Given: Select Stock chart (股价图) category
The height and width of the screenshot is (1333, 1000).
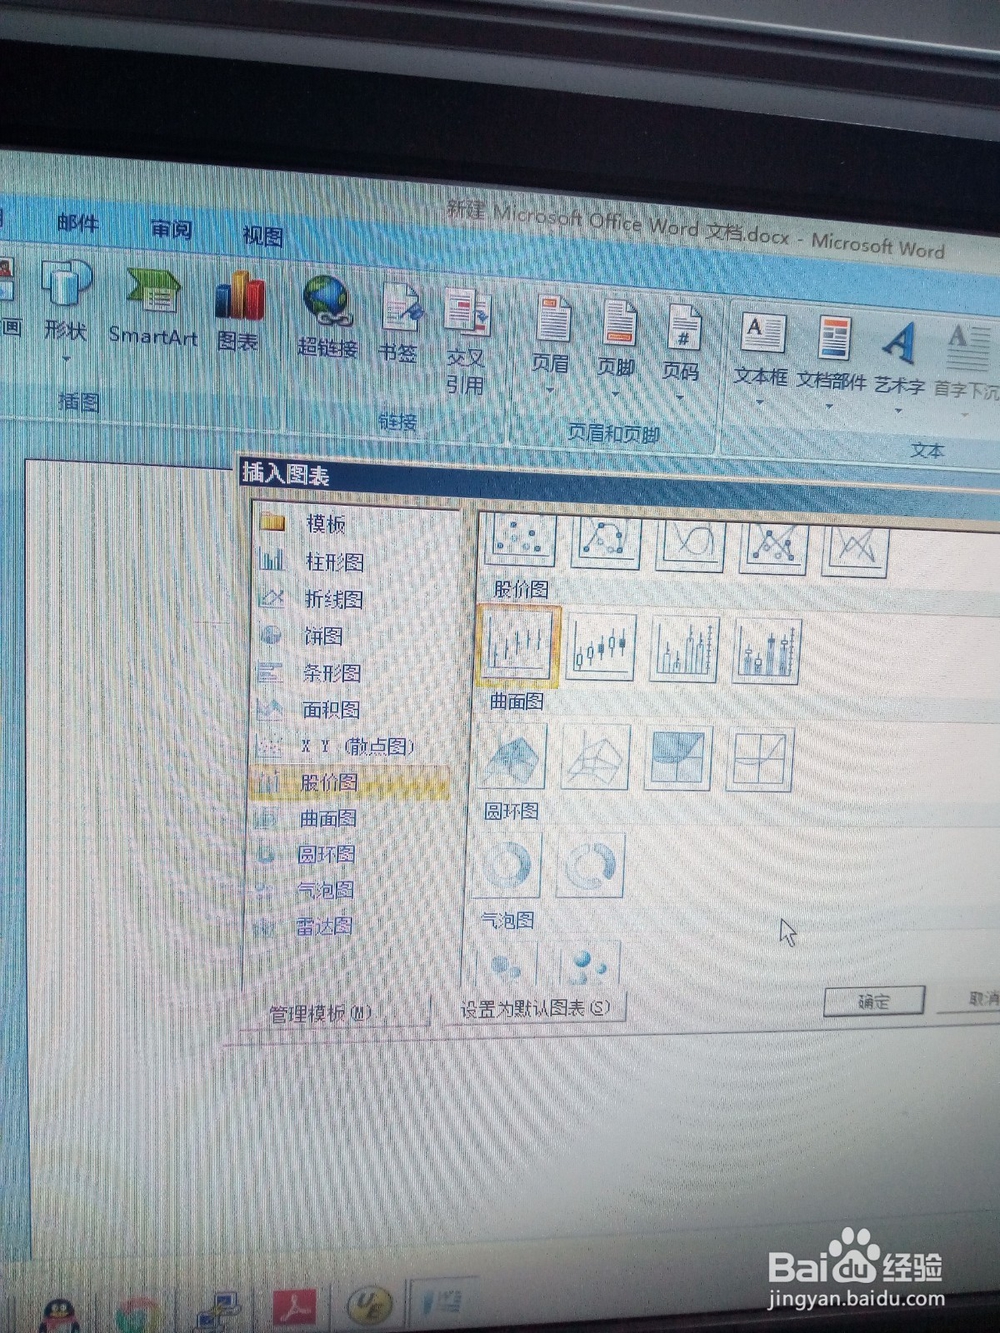Looking at the screenshot, I should click(350, 783).
